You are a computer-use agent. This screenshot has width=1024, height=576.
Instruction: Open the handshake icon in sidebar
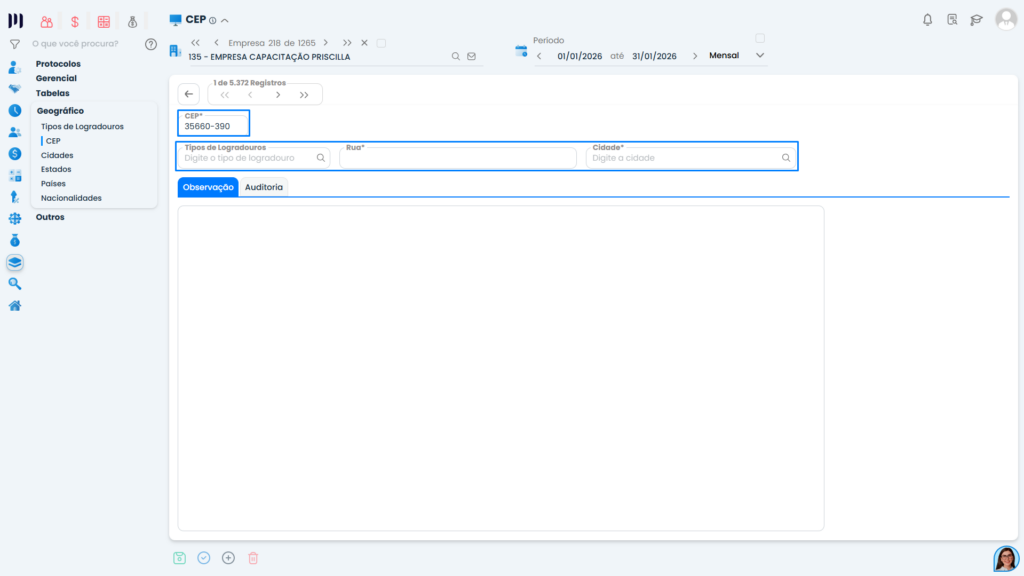click(14, 89)
